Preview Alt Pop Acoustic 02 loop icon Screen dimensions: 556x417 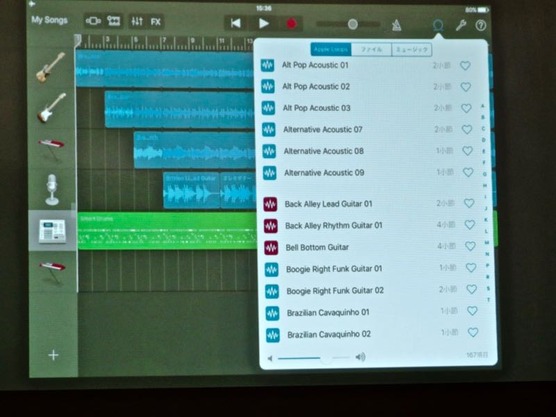click(268, 87)
